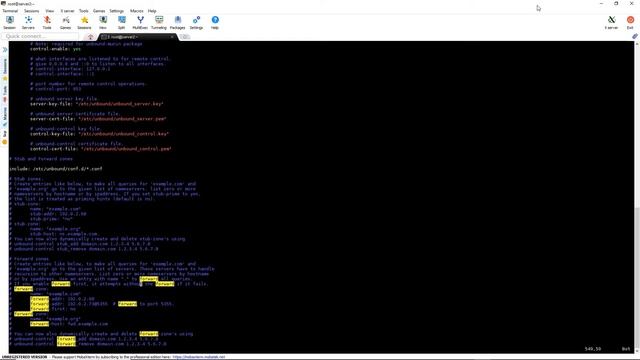
Task: Click the 'server-key-file' config line
Action: (x=96, y=104)
